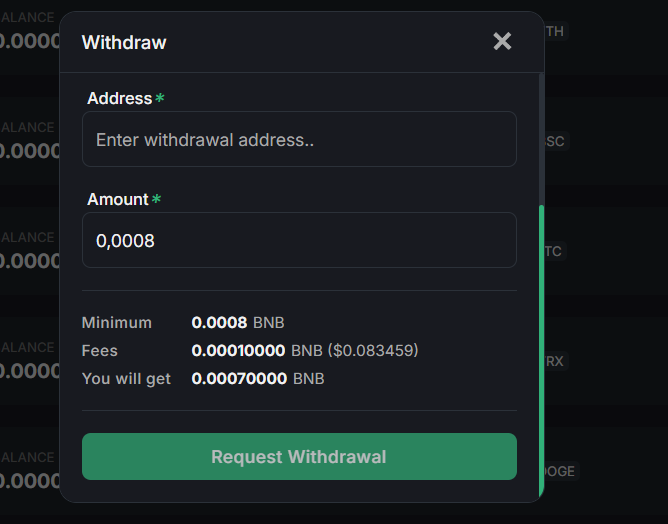Focus the withdrawal address input field
668x524 pixels.
click(x=299, y=139)
